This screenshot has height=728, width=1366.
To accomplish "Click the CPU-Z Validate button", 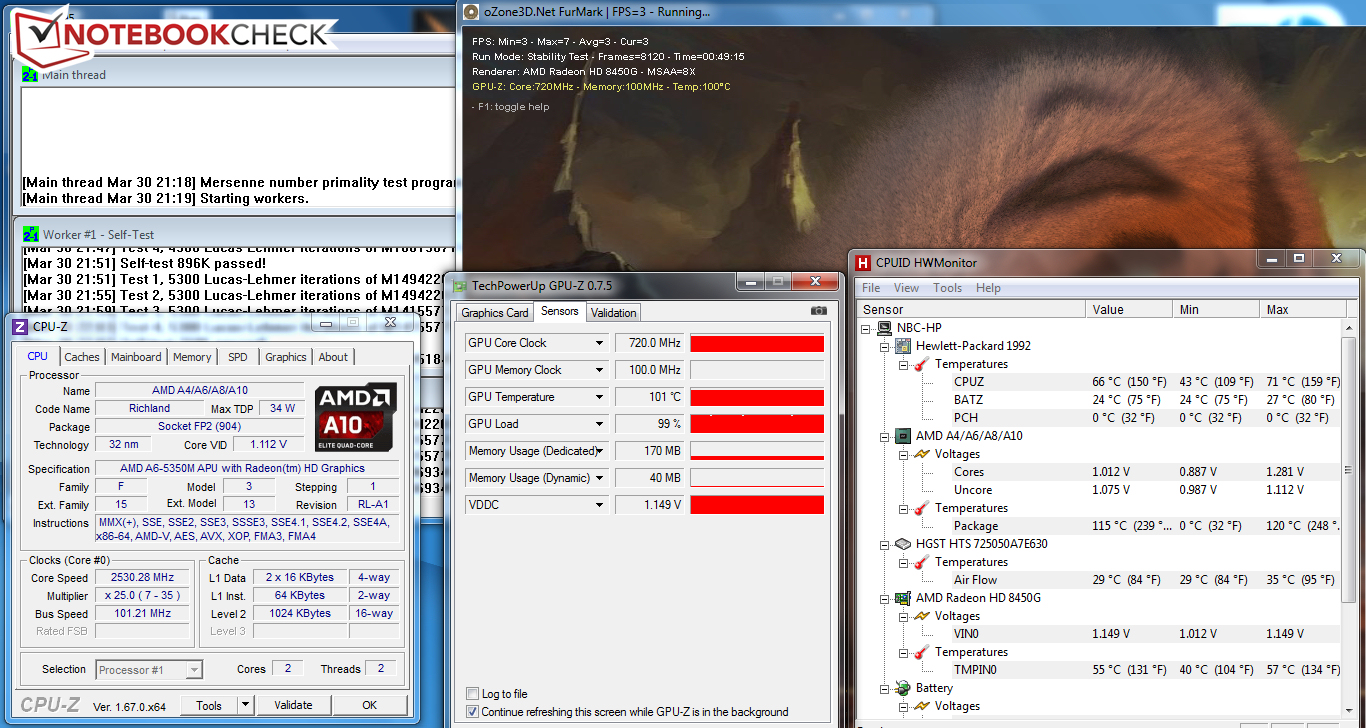I will point(293,705).
